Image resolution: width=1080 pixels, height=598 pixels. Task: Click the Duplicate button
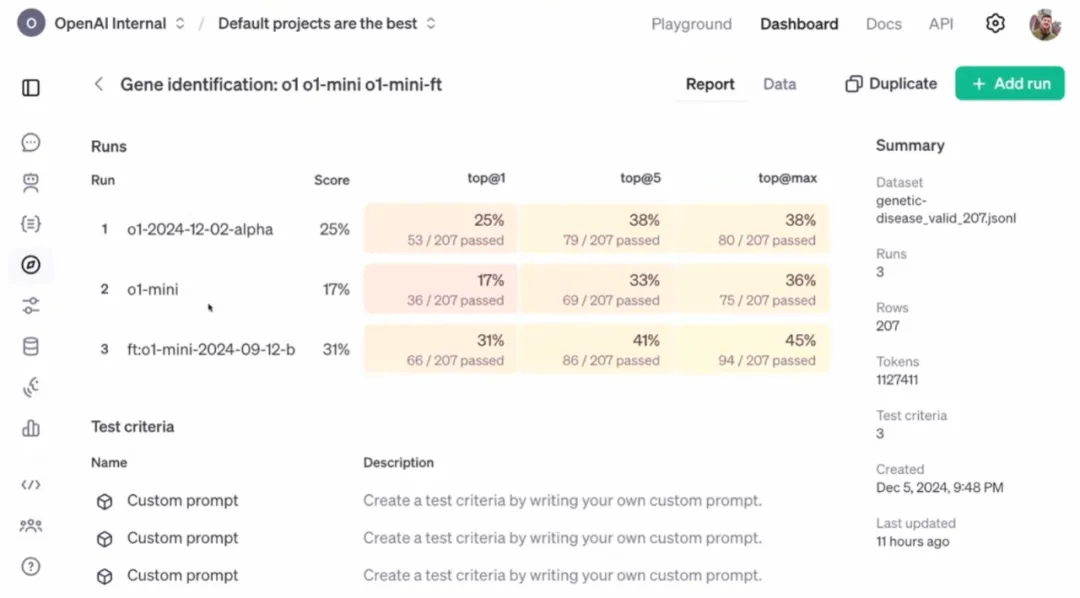tap(891, 84)
